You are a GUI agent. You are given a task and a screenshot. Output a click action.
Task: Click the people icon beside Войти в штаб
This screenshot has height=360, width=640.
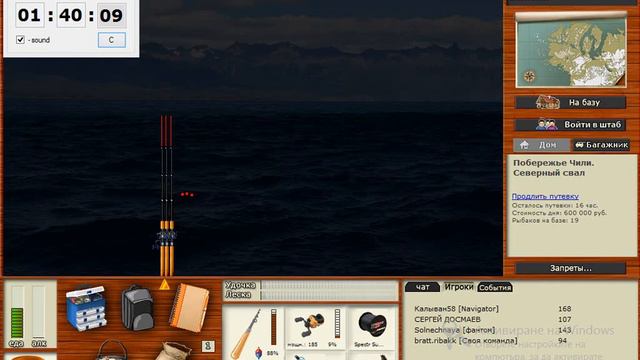point(547,124)
